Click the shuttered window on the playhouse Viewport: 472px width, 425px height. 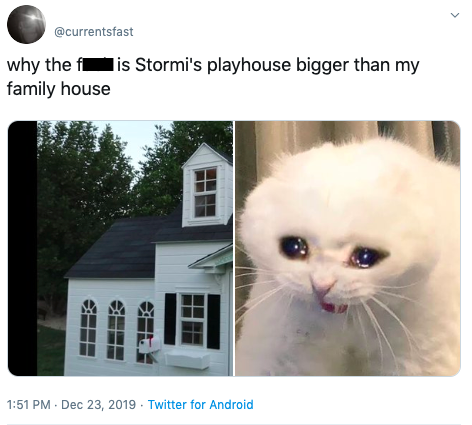point(192,320)
